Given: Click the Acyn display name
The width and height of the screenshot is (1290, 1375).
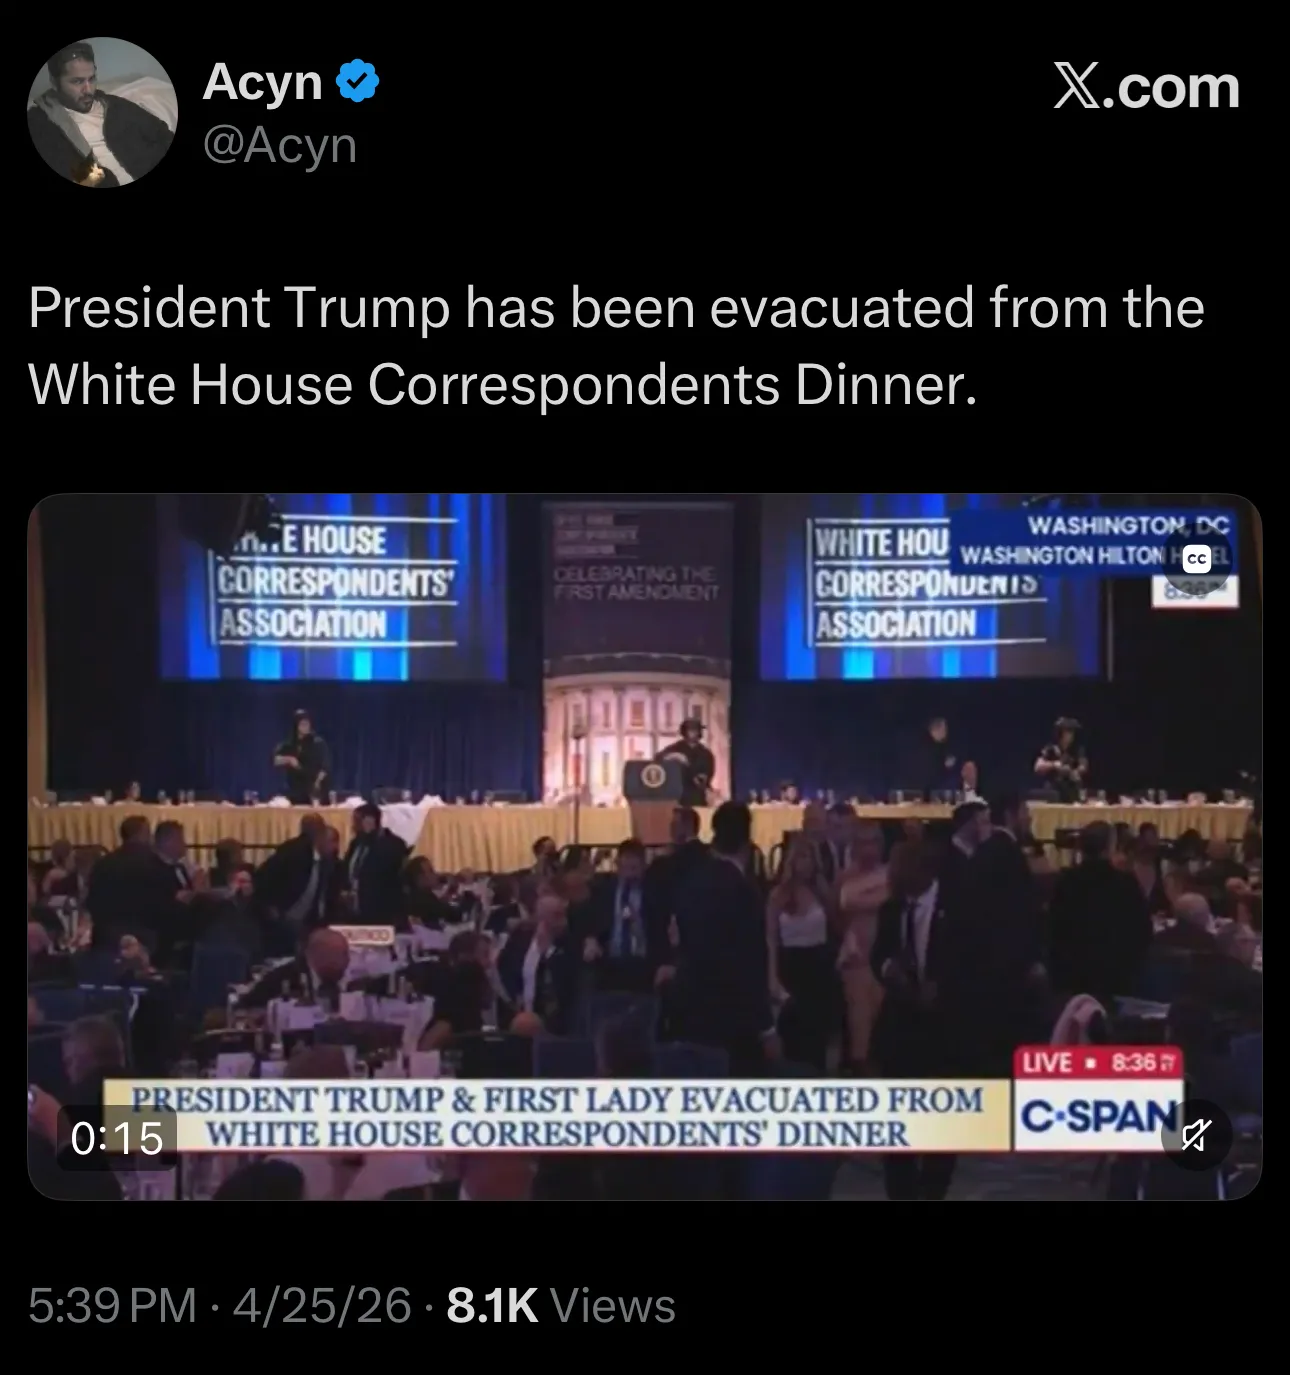Looking at the screenshot, I should click(262, 82).
